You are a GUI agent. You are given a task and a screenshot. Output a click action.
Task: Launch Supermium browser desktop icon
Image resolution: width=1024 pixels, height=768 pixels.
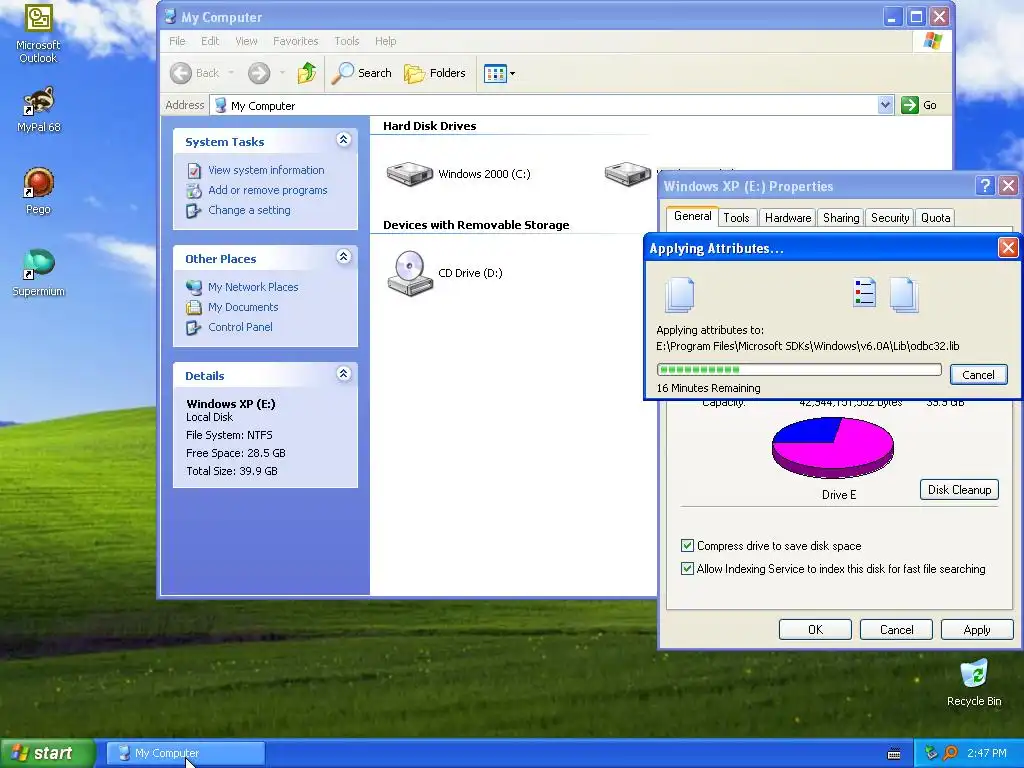click(x=38, y=273)
